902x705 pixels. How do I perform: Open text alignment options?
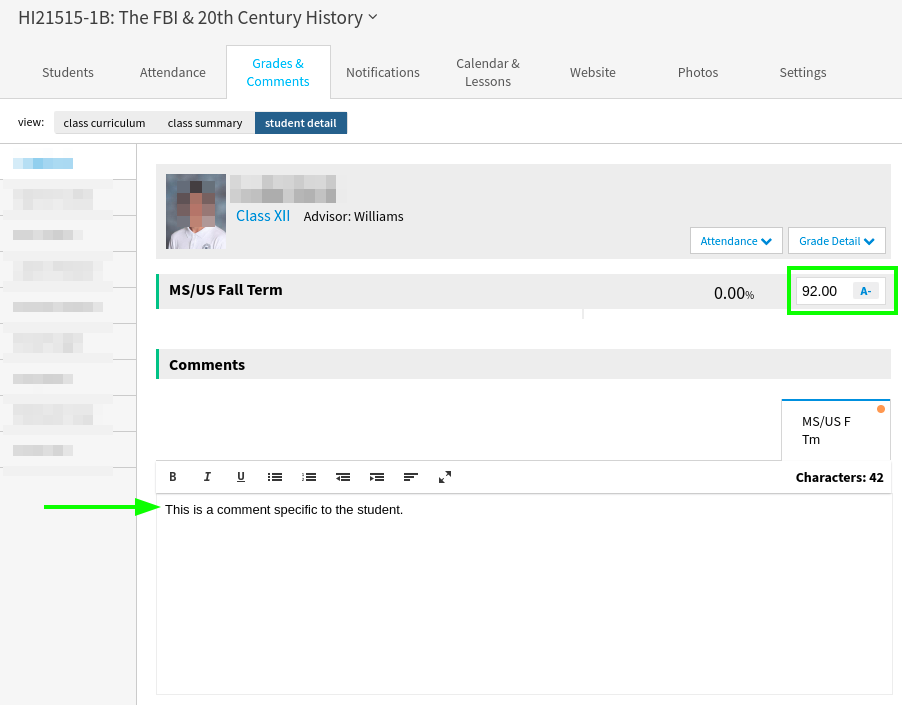coord(411,477)
